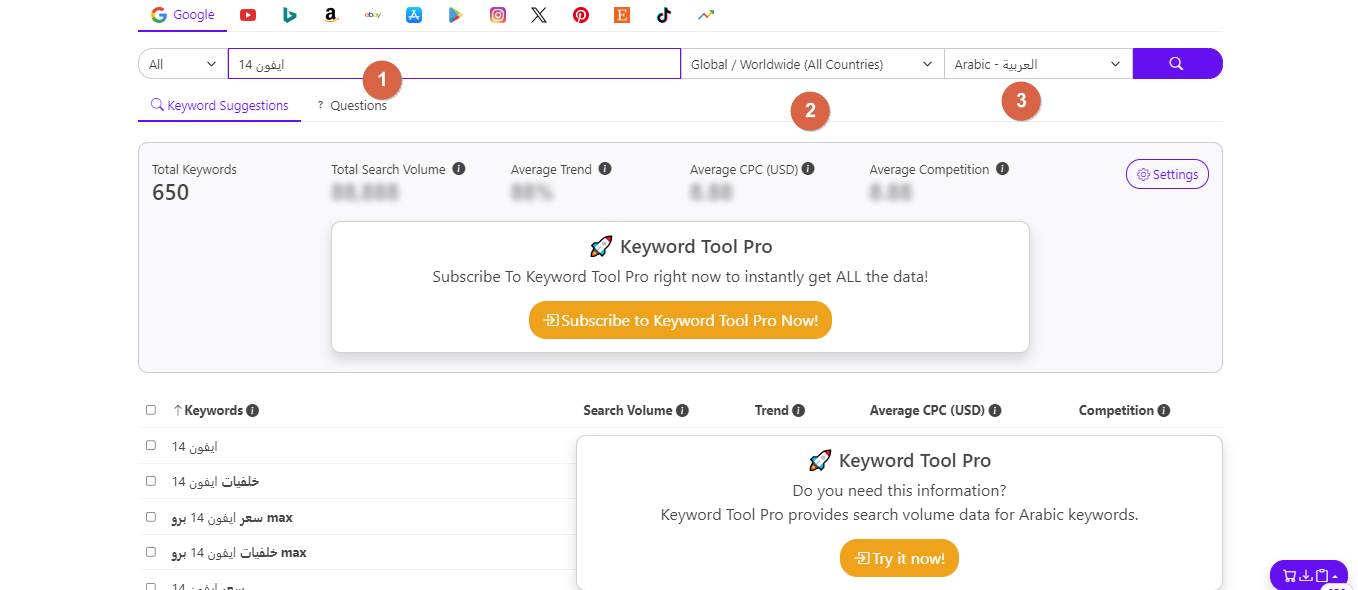Select the Keyword Suggestions tab
The width and height of the screenshot is (1358, 590).
pyautogui.click(x=219, y=105)
